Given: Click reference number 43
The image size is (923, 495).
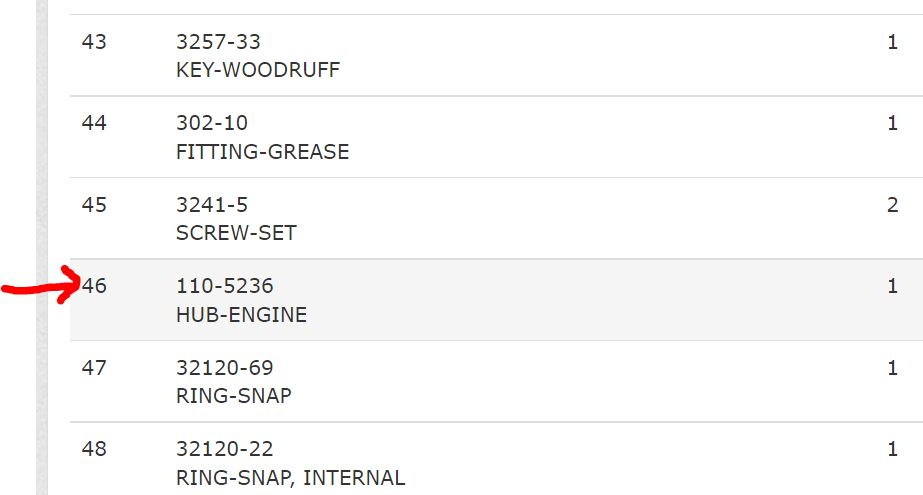Looking at the screenshot, I should [x=94, y=42].
